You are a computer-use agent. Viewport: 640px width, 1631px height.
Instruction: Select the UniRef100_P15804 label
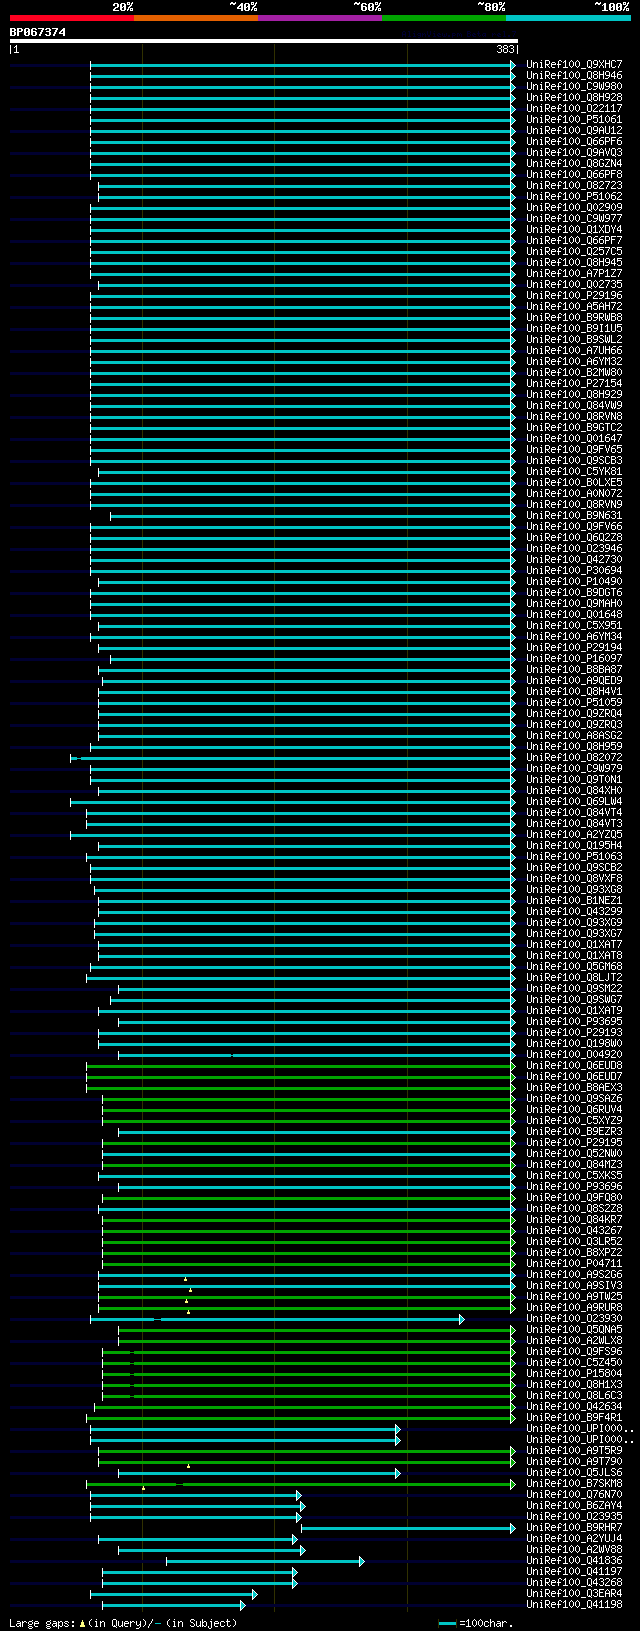point(574,1373)
